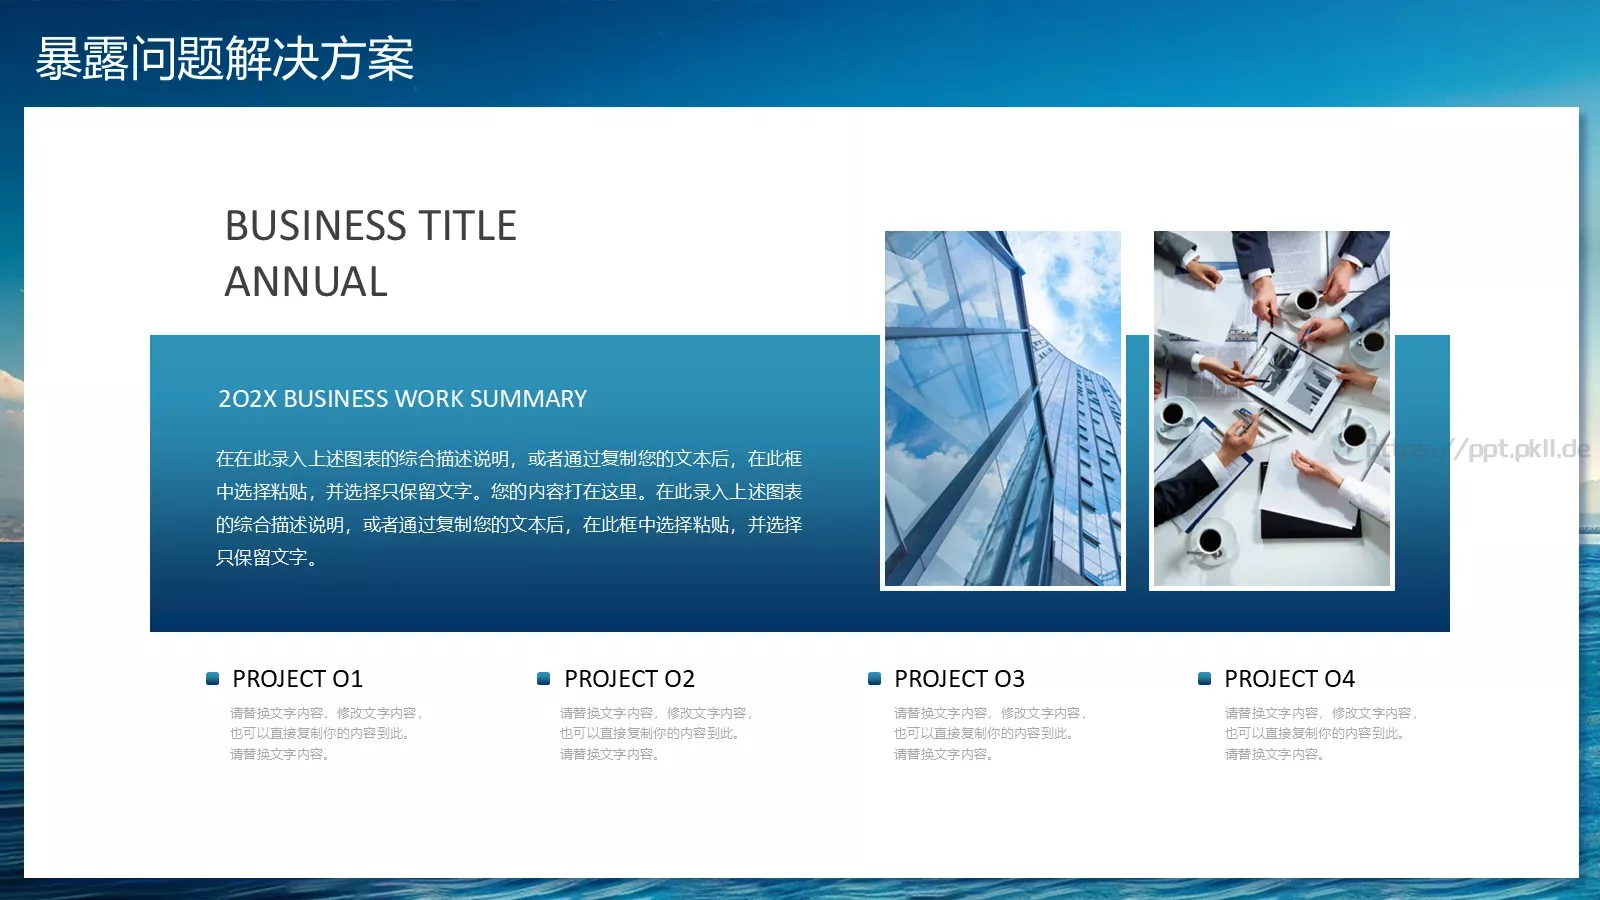
Task: Select the PROJECT 04 heading
Action: coord(1289,679)
